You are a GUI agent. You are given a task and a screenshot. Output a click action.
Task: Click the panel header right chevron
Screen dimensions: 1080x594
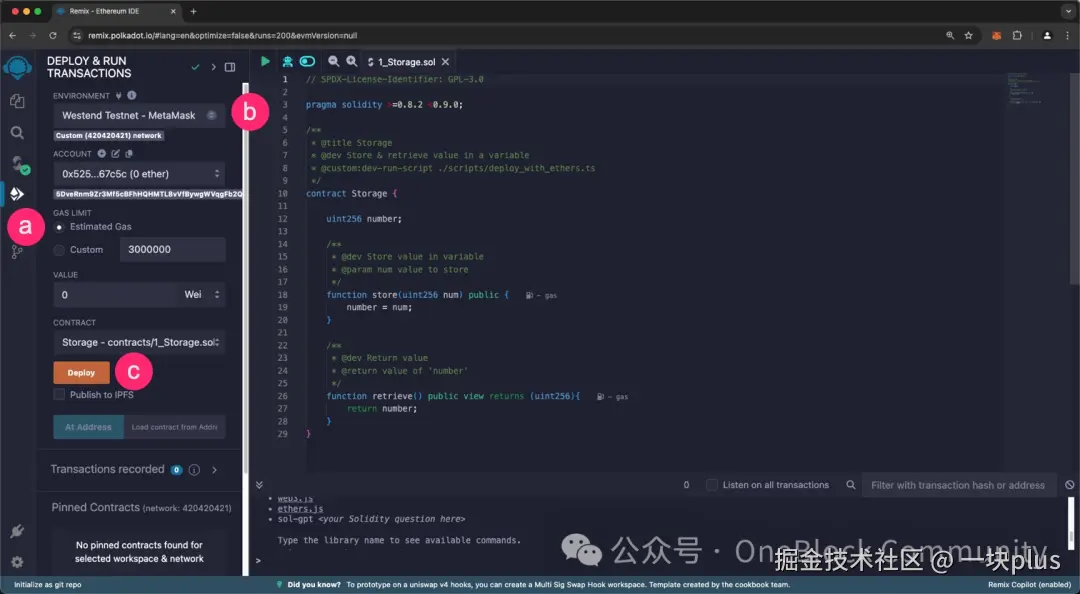point(214,68)
